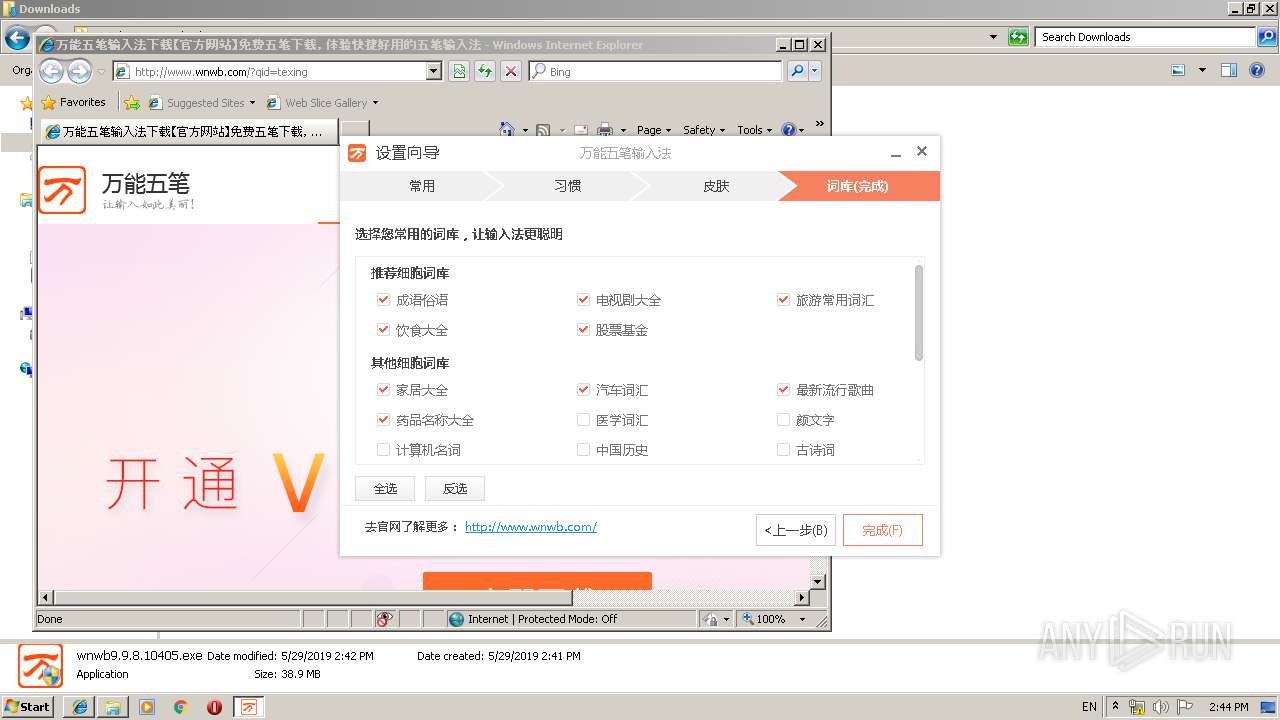Expand the Web Slice Gallery dropdown
The height and width of the screenshot is (720, 1280).
click(x=375, y=103)
